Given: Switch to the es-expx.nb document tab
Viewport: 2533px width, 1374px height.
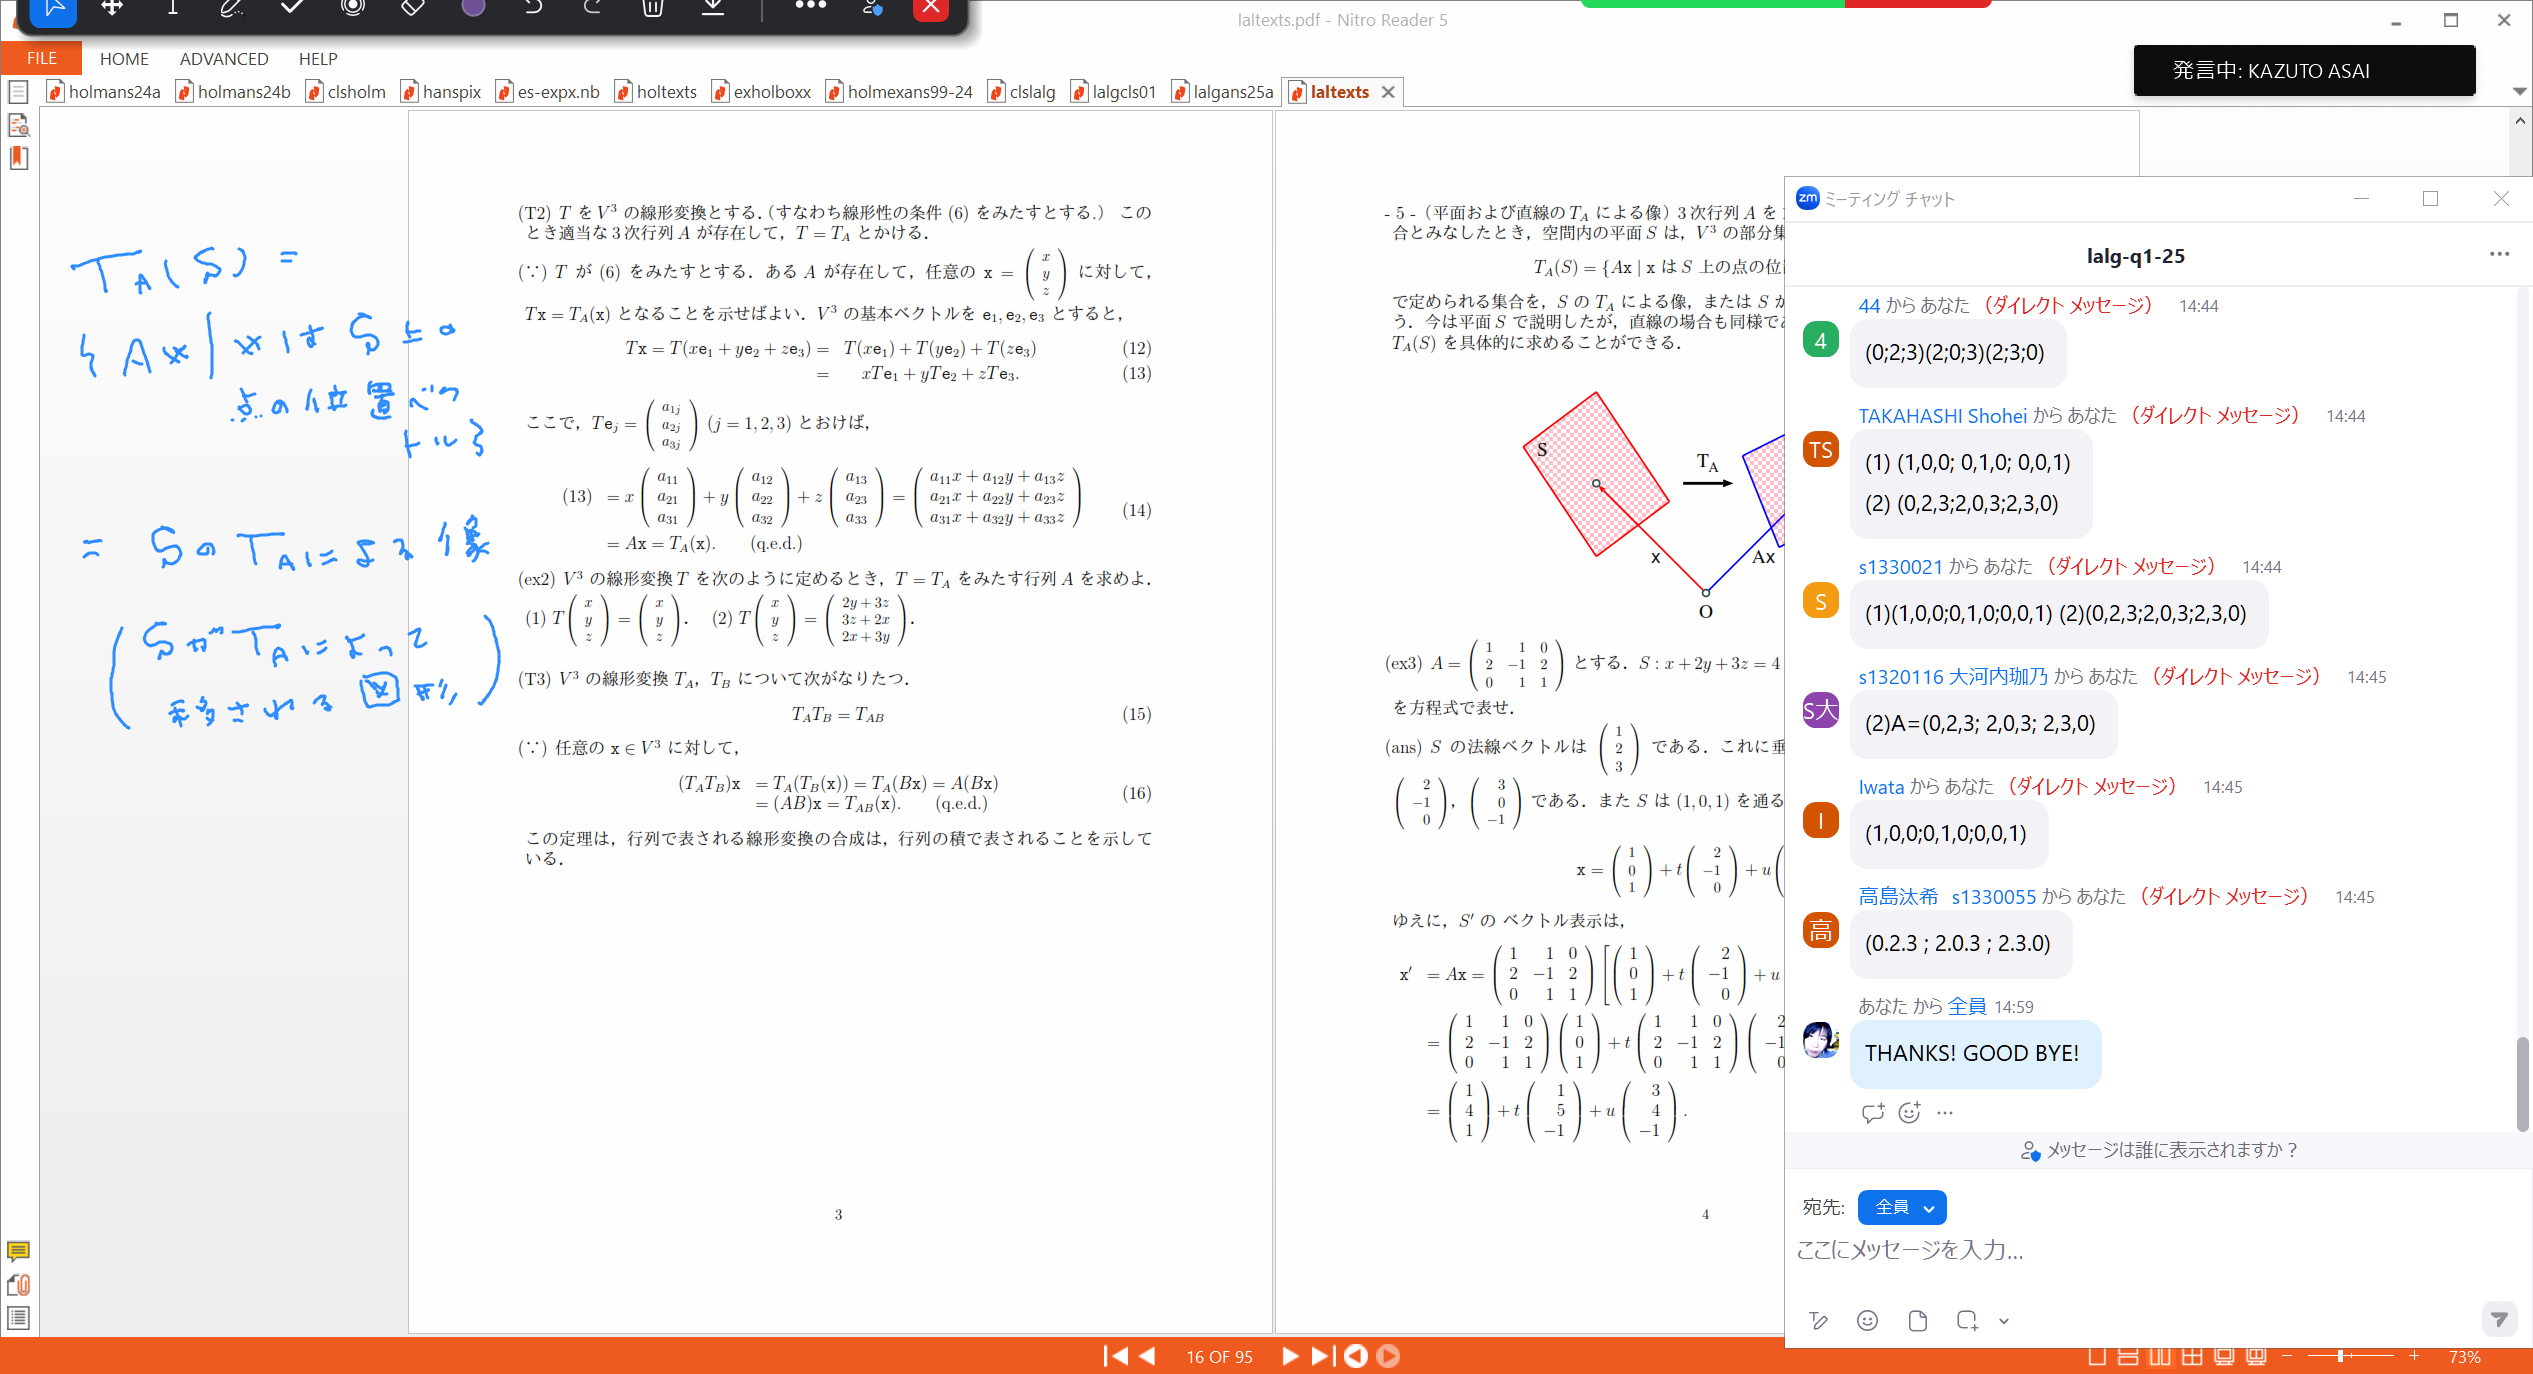Looking at the screenshot, I should (548, 92).
